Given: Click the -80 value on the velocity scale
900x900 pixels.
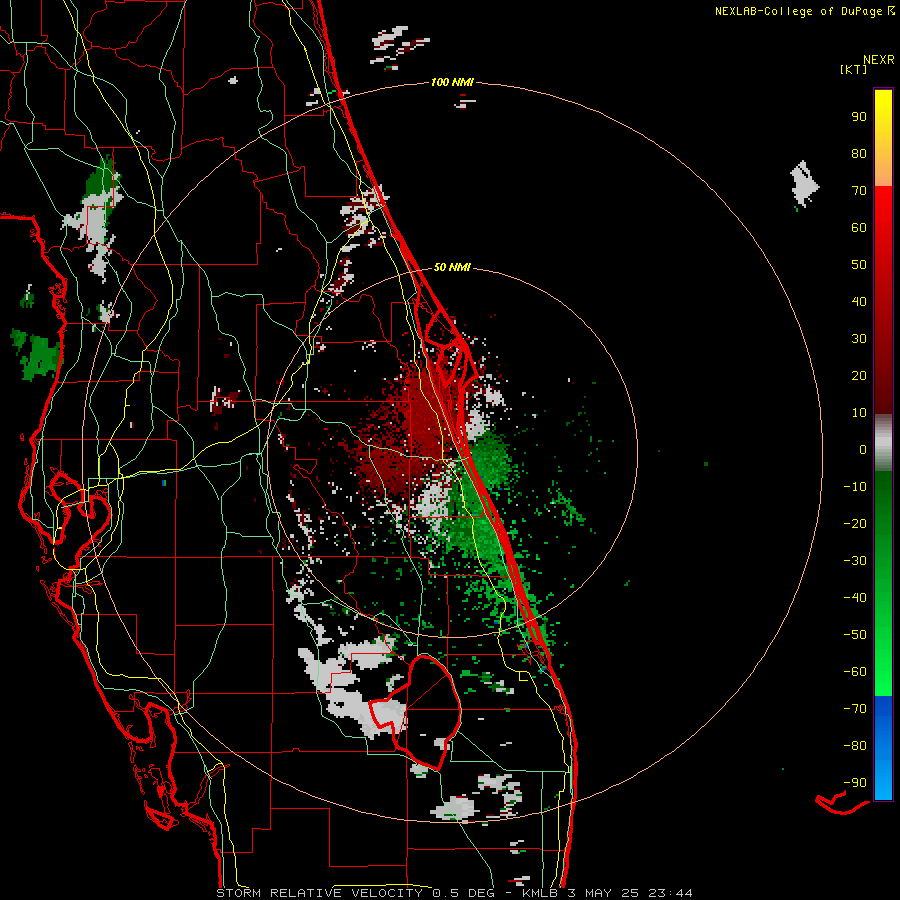Looking at the screenshot, I should click(x=855, y=746).
